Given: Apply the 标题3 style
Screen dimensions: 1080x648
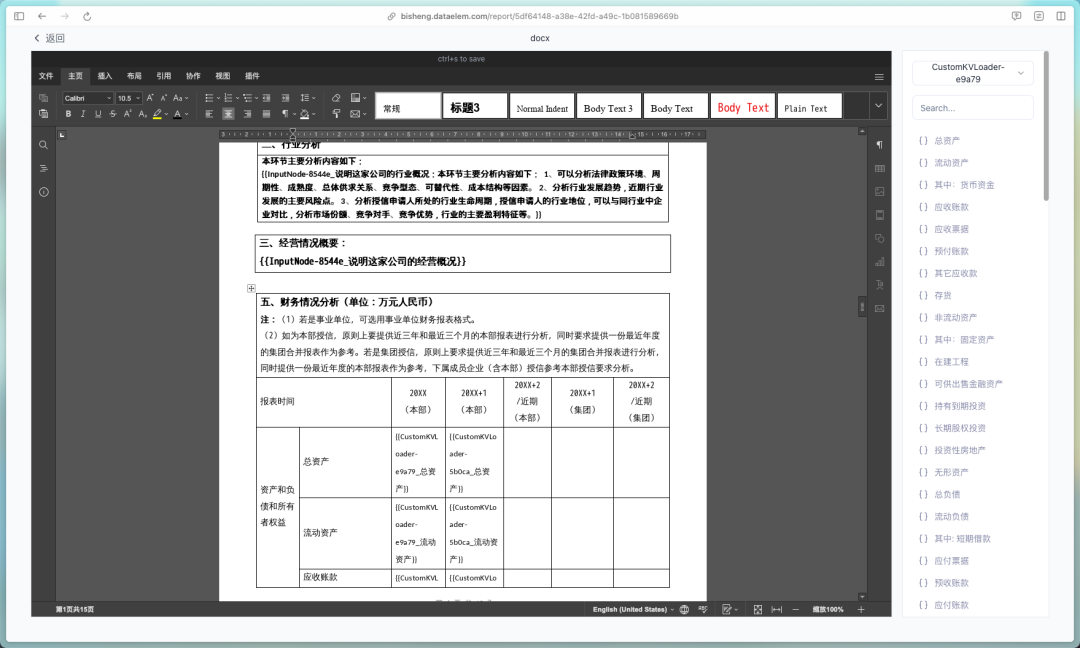Looking at the screenshot, I should 475,106.
